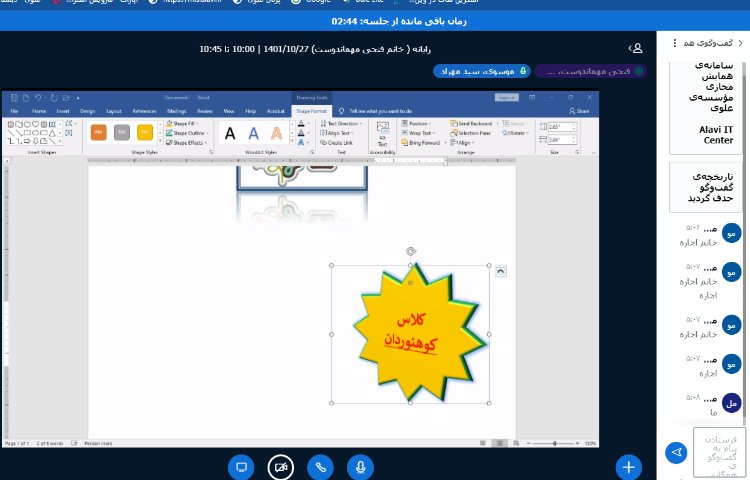Click the phone audio button
The image size is (750, 480).
tap(320, 467)
